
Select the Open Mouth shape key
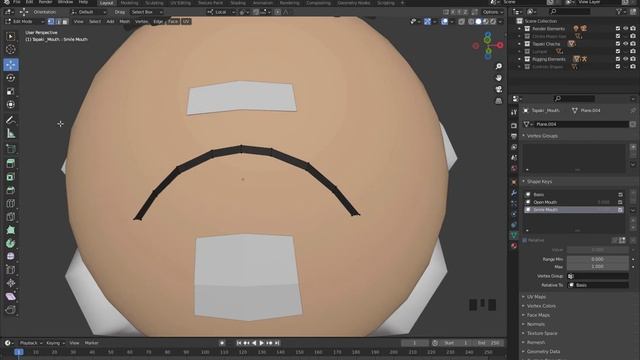tap(573, 202)
